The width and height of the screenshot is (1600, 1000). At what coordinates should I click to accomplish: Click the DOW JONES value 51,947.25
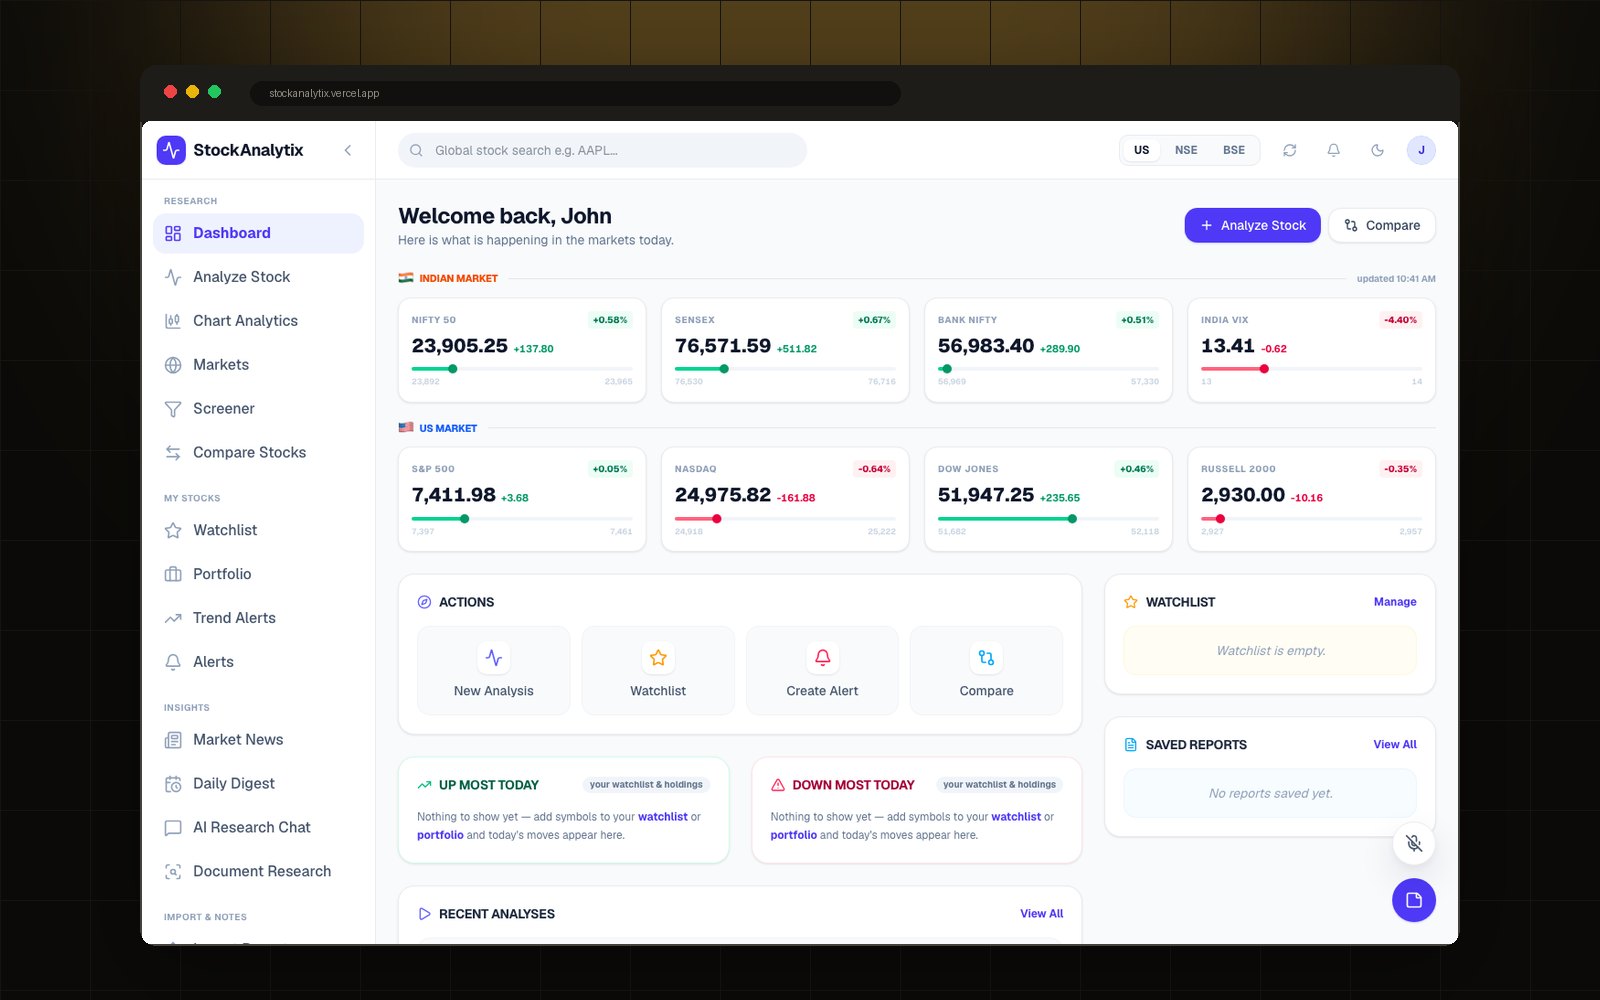click(986, 495)
